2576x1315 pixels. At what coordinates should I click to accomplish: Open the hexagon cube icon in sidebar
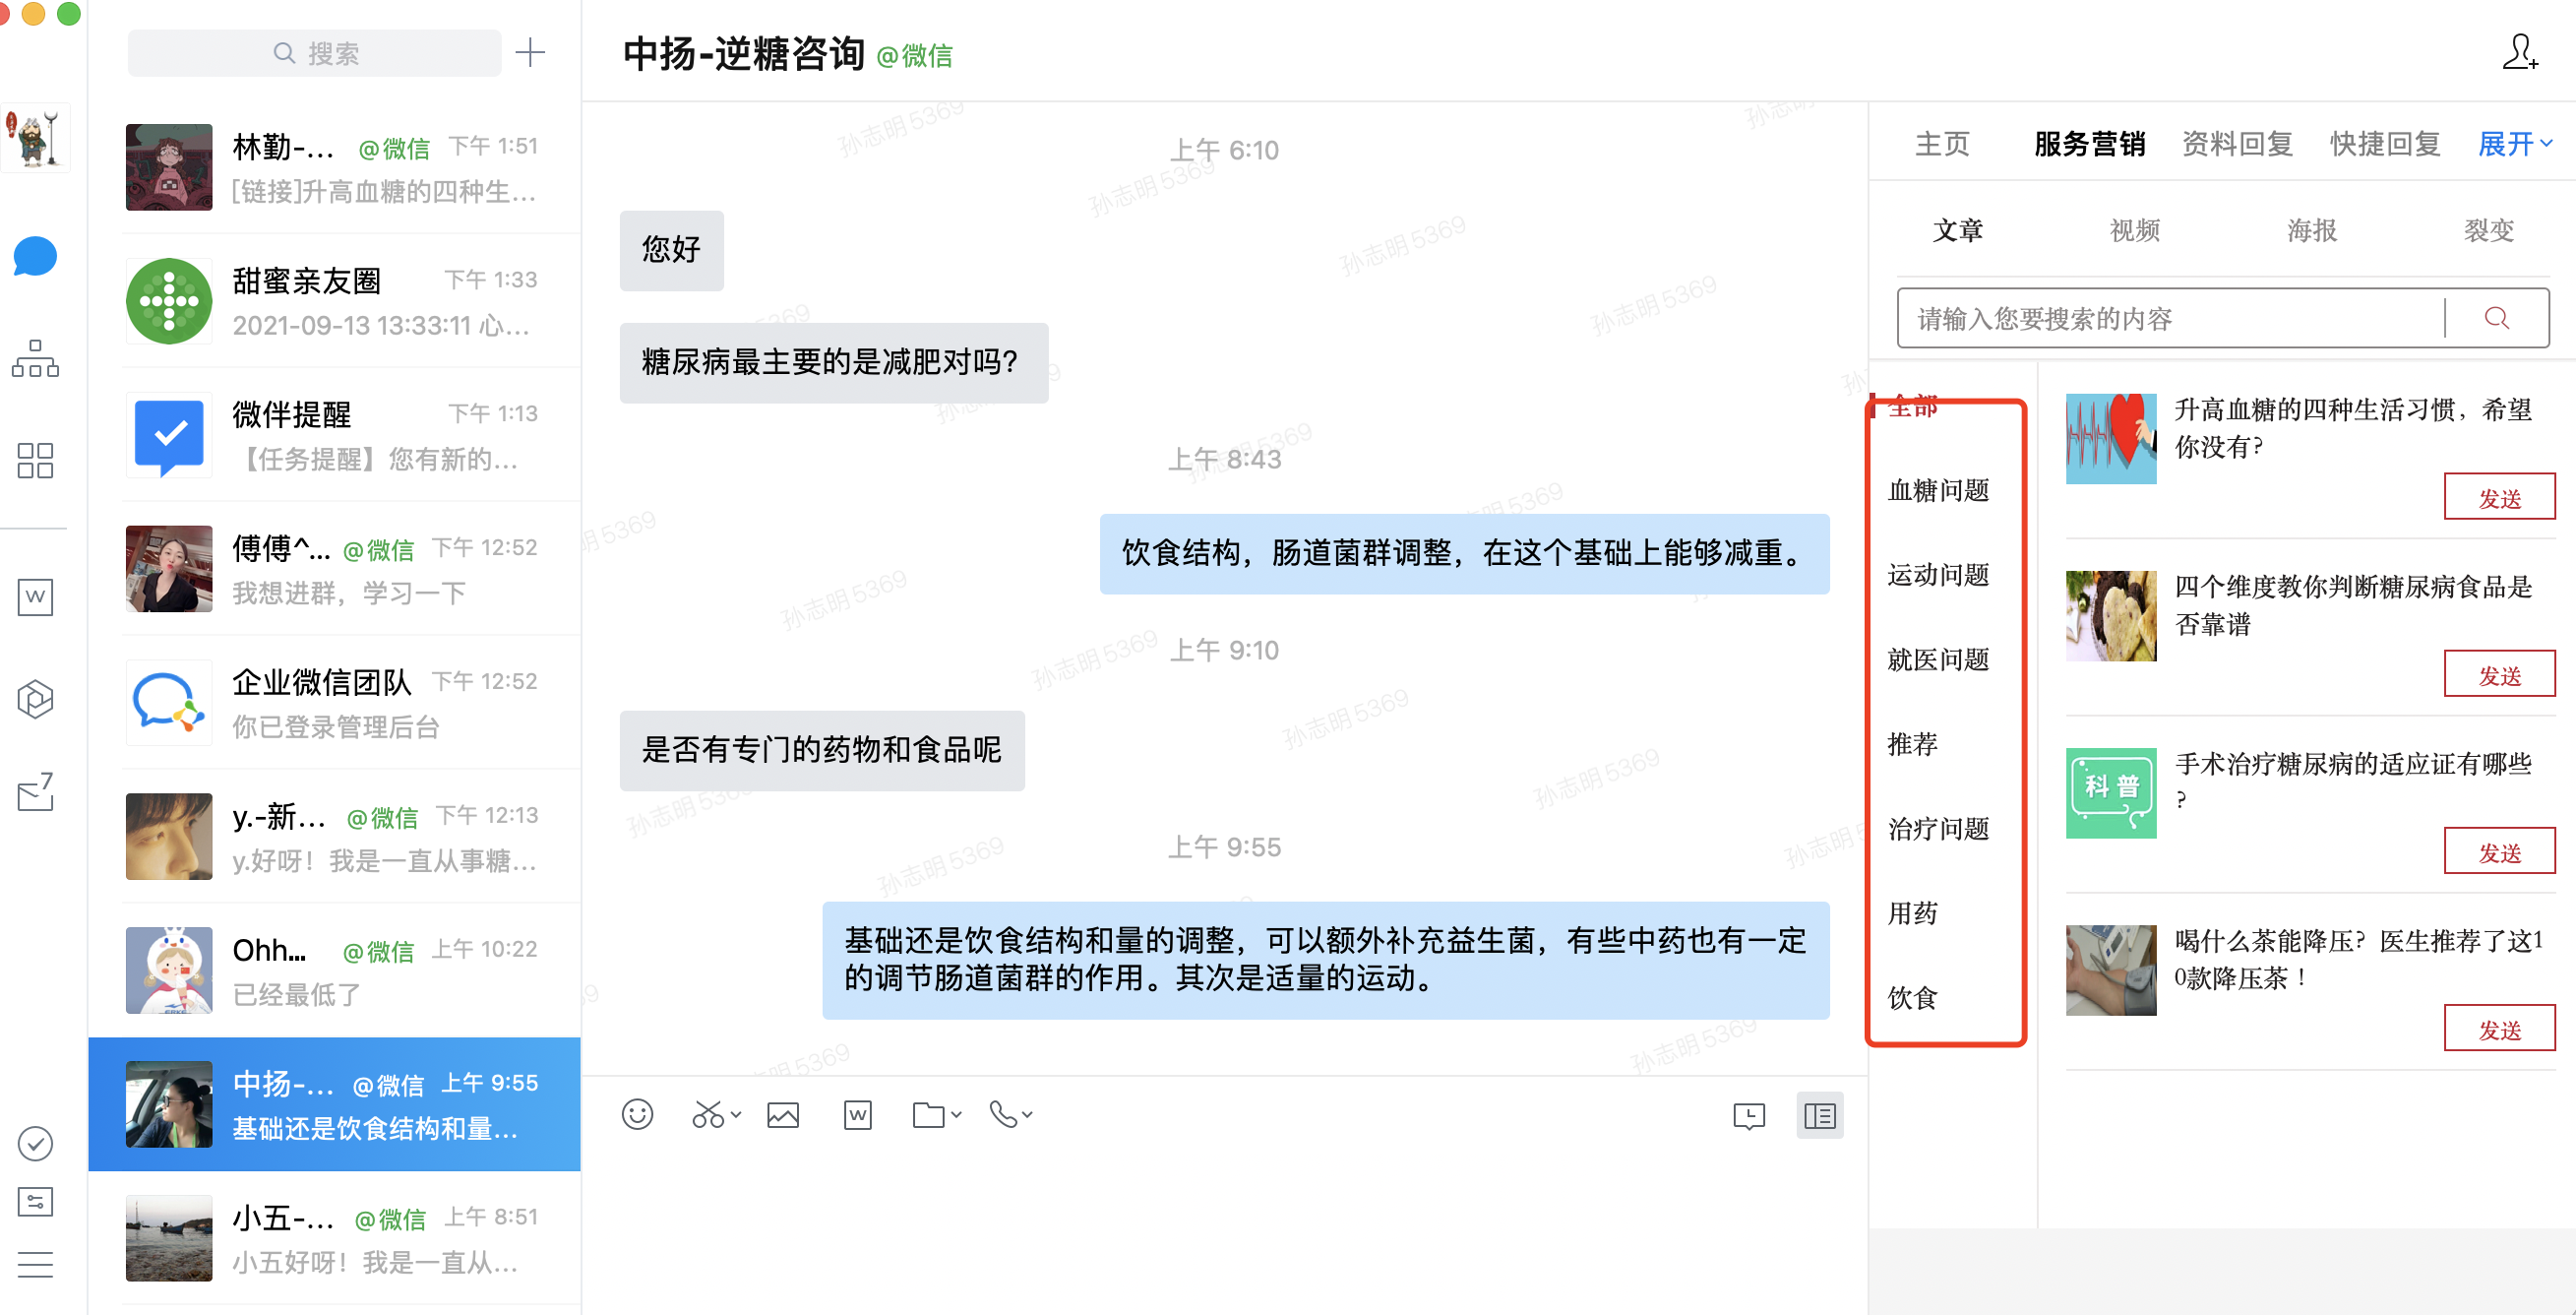point(35,699)
